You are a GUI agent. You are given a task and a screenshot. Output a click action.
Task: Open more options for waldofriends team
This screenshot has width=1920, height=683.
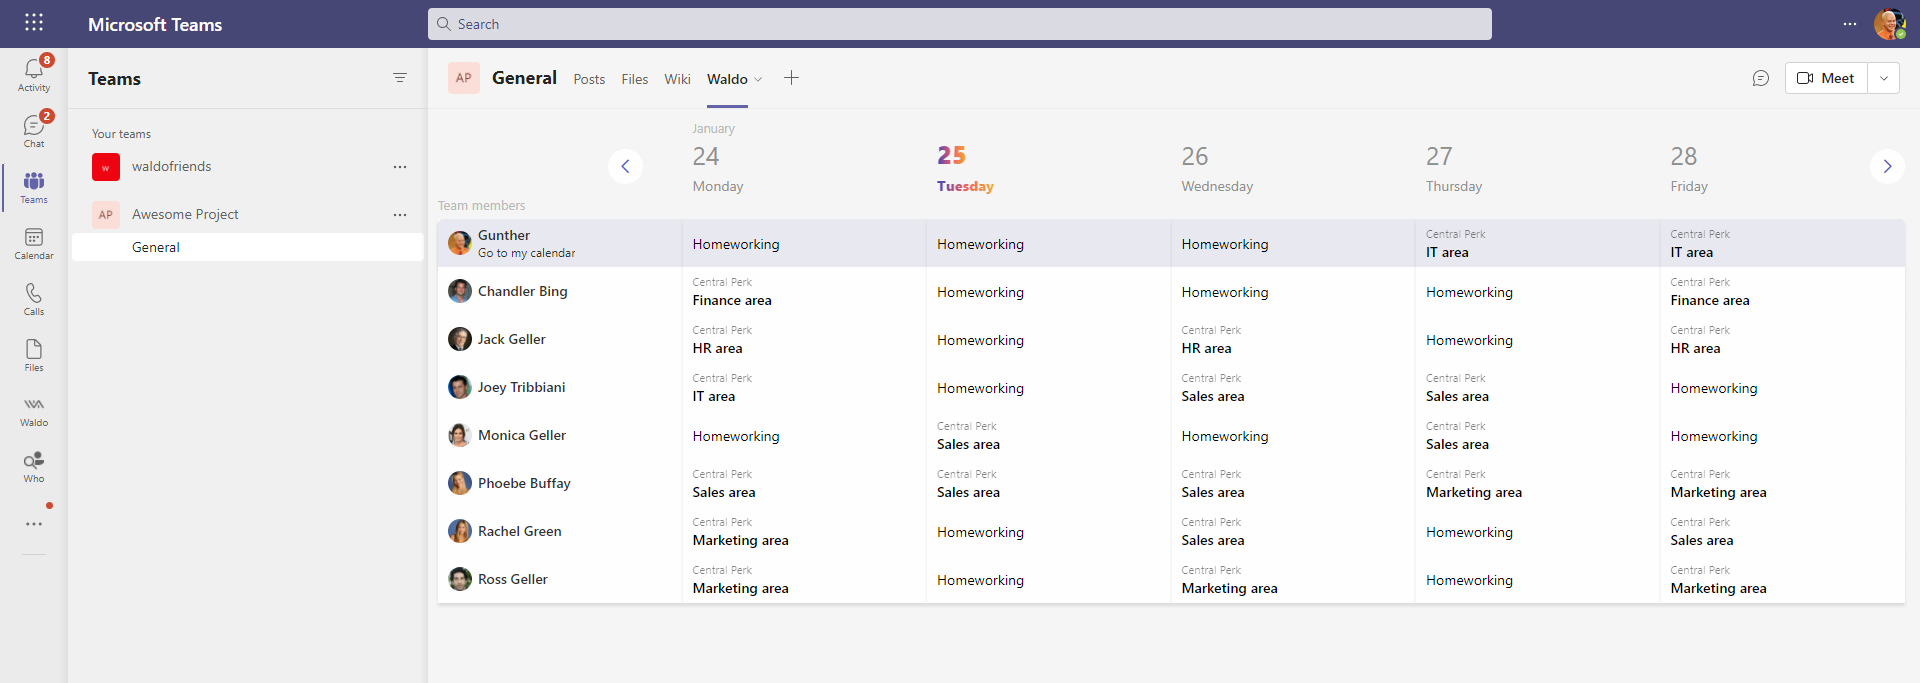[x=400, y=167]
